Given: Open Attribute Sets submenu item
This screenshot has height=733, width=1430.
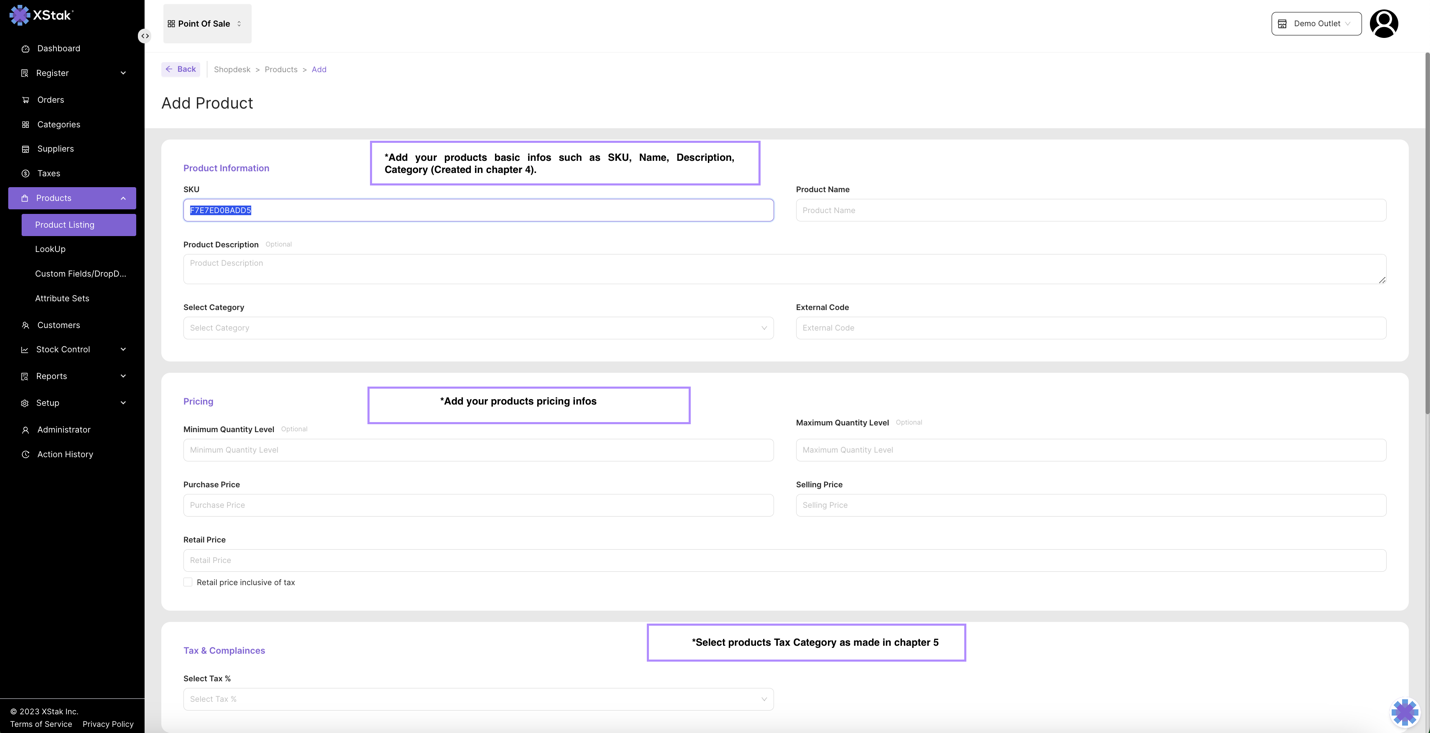Looking at the screenshot, I should pyautogui.click(x=62, y=298).
